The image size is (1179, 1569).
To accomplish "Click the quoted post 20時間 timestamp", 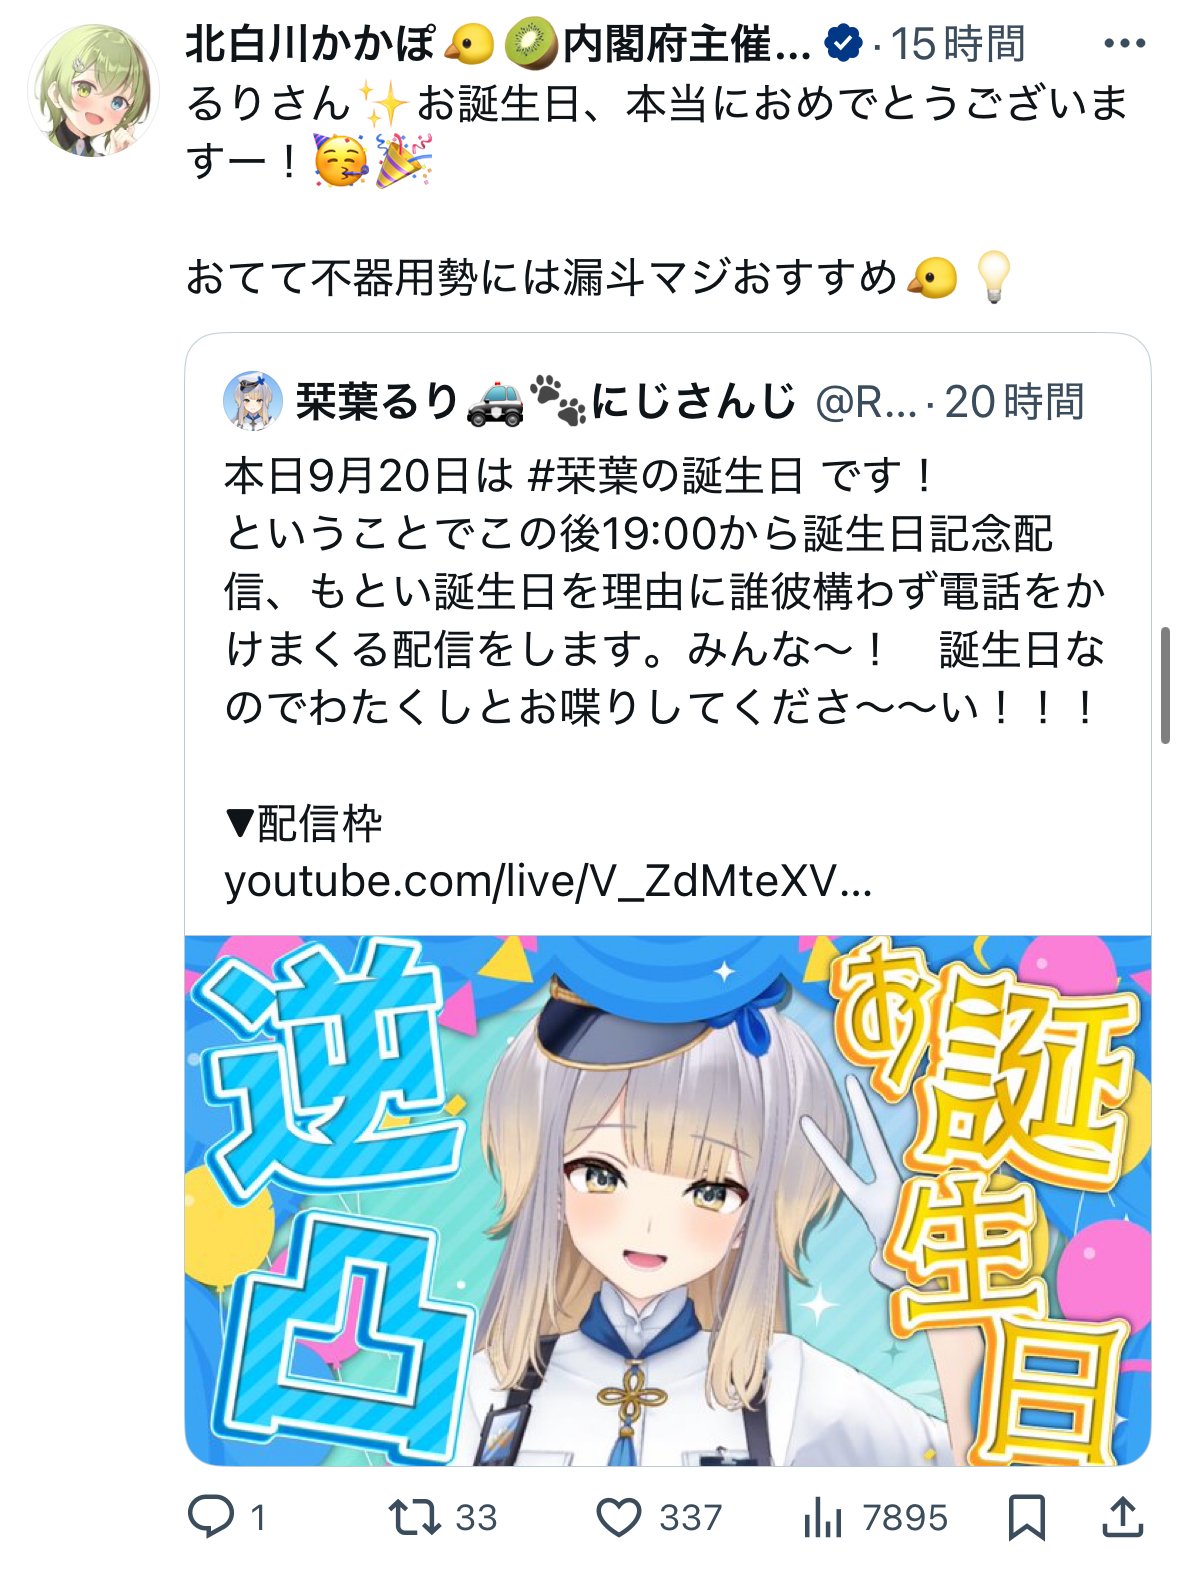I will (x=1014, y=402).
